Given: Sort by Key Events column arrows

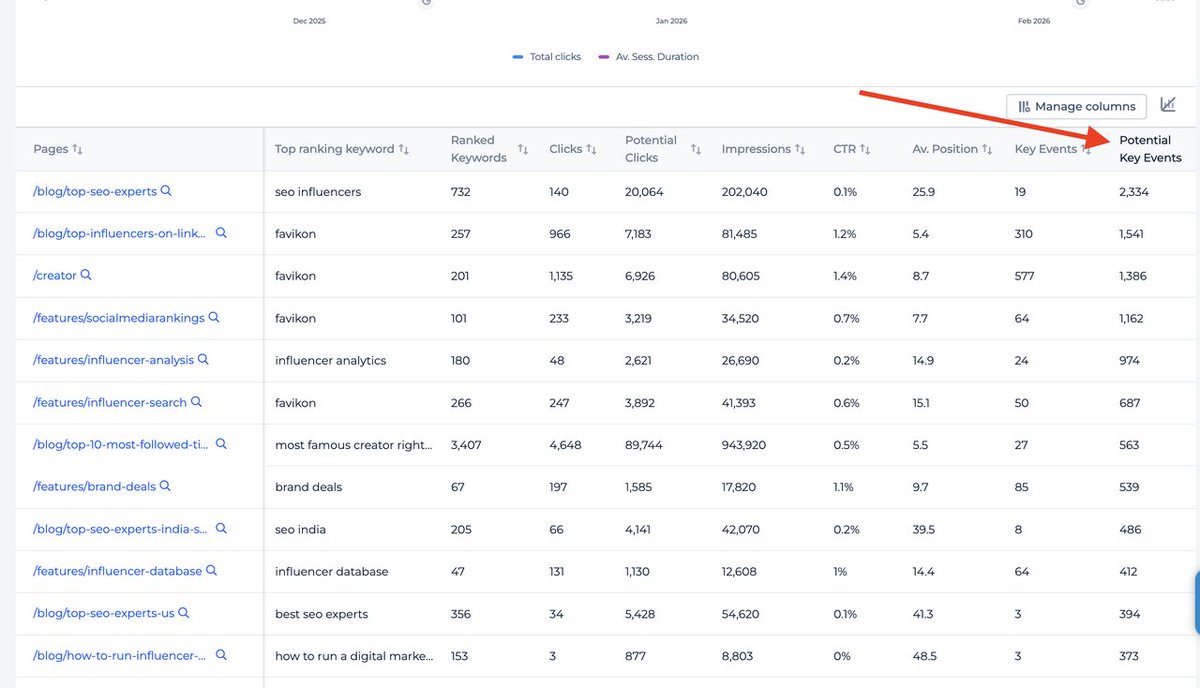Looking at the screenshot, I should pos(1086,149).
